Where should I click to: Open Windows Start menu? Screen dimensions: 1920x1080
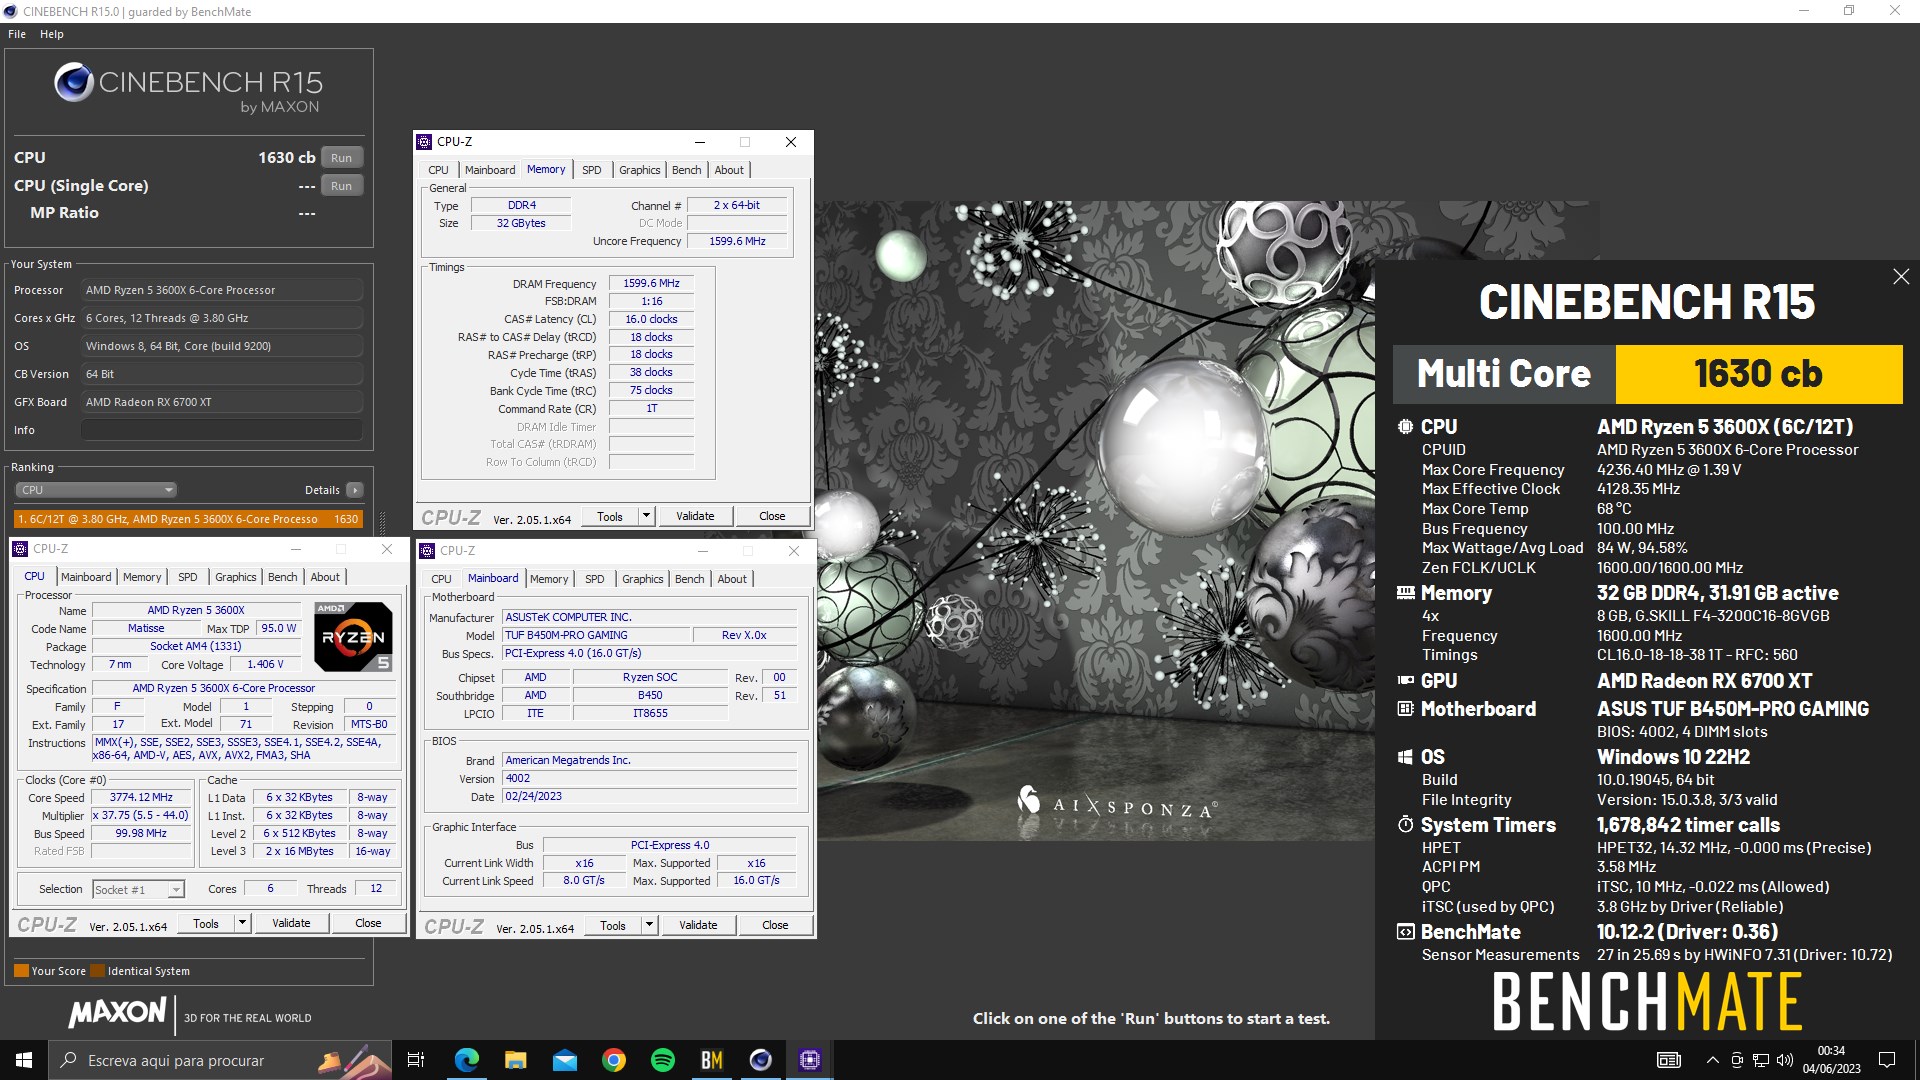[24, 1060]
